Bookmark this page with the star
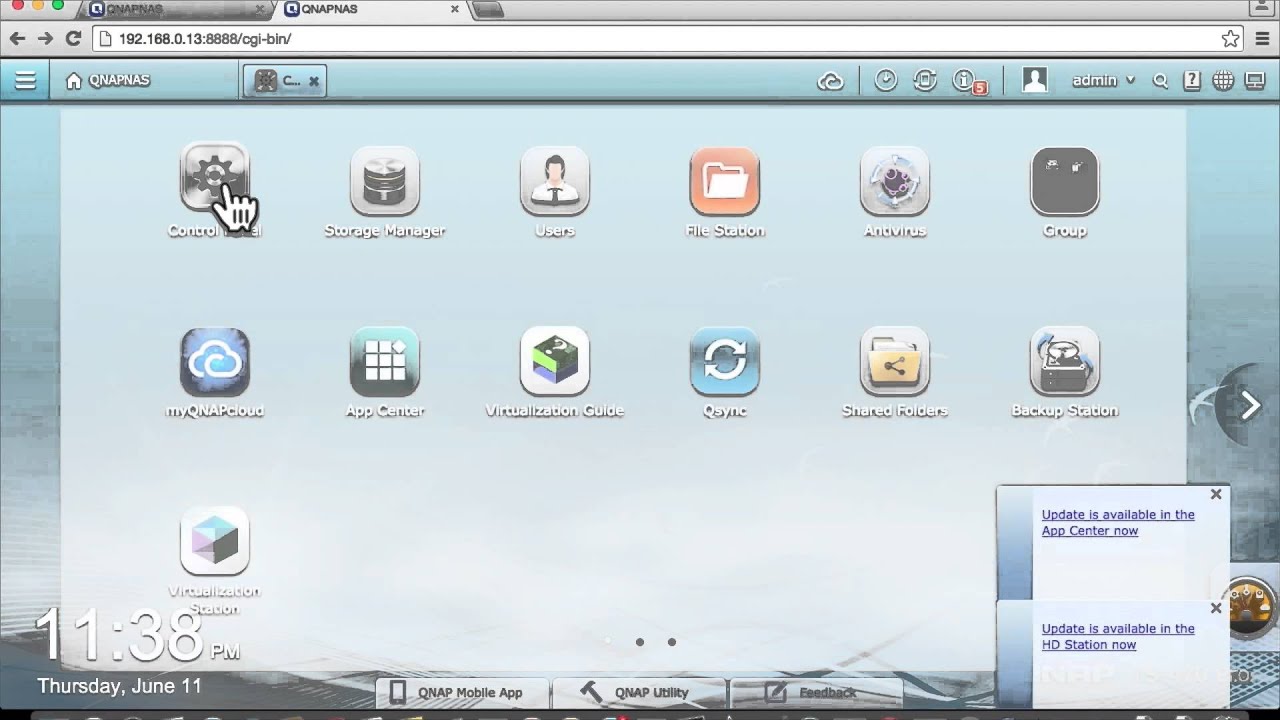 1230,39
